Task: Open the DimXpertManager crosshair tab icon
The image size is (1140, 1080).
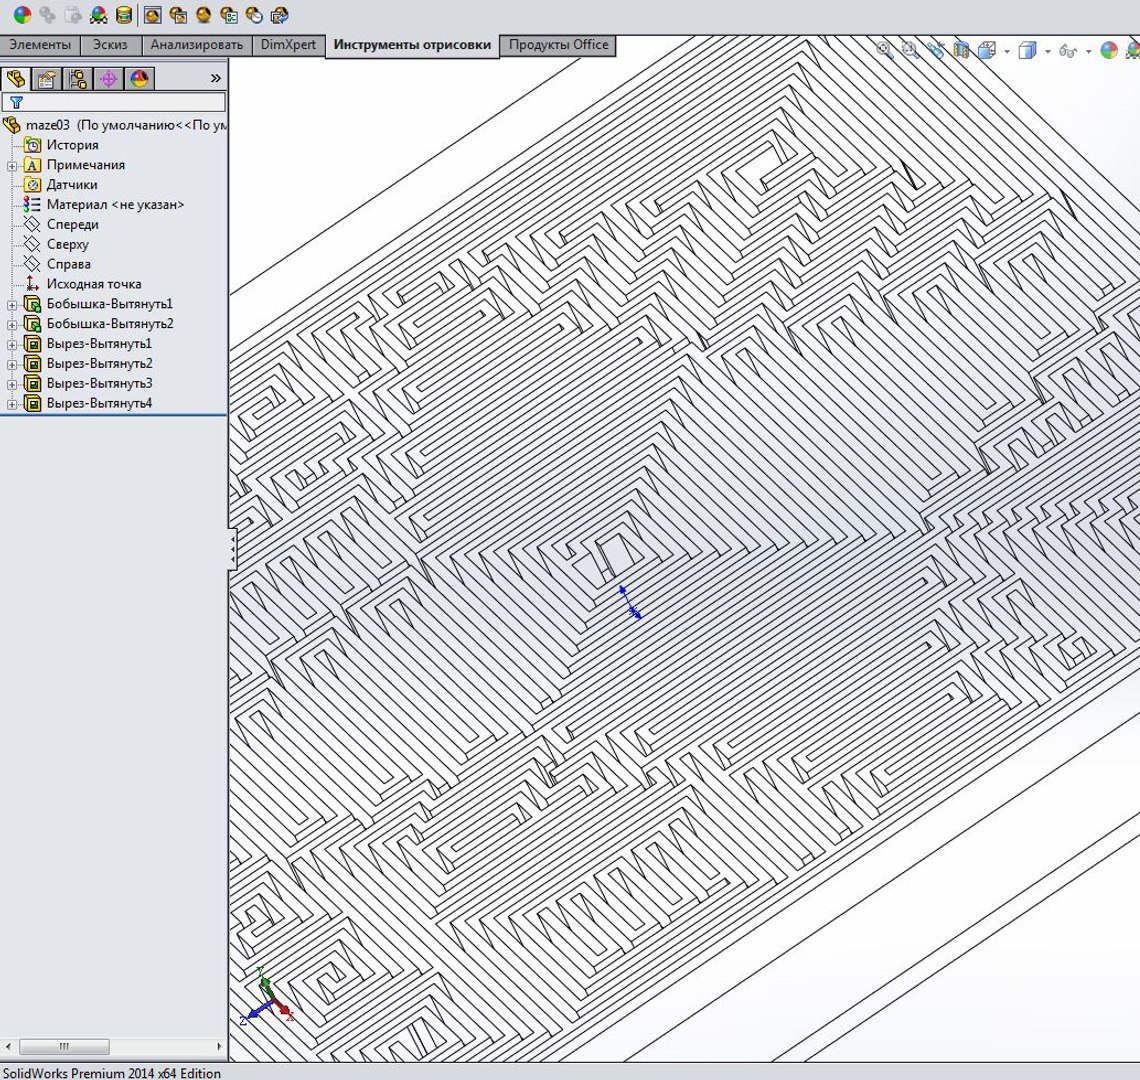Action: click(108, 79)
